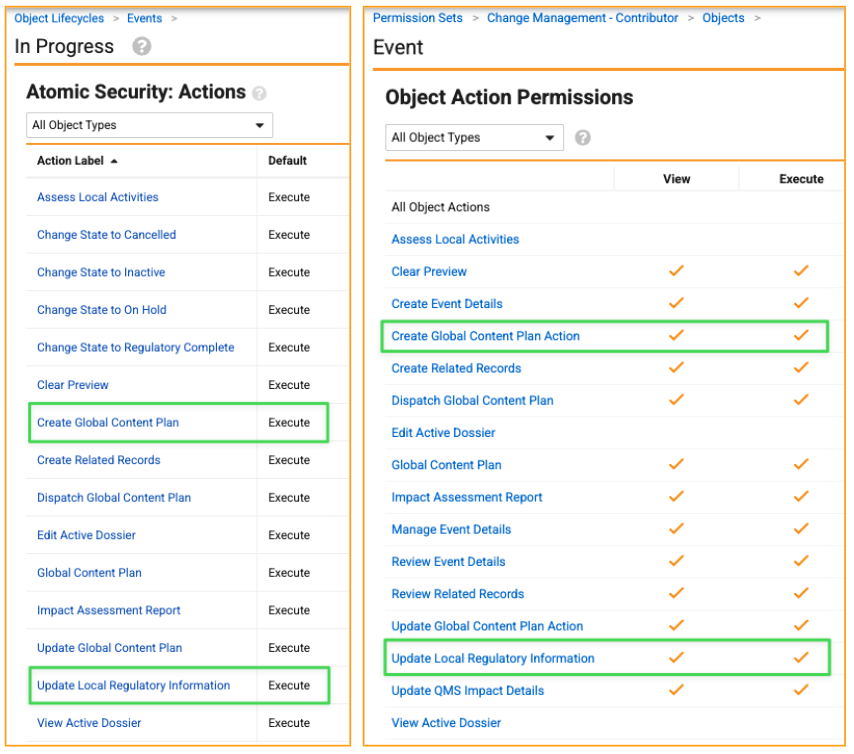Toggle View checkmark for Global Content Plan
Screen dimensions: 854x754
tap(676, 464)
